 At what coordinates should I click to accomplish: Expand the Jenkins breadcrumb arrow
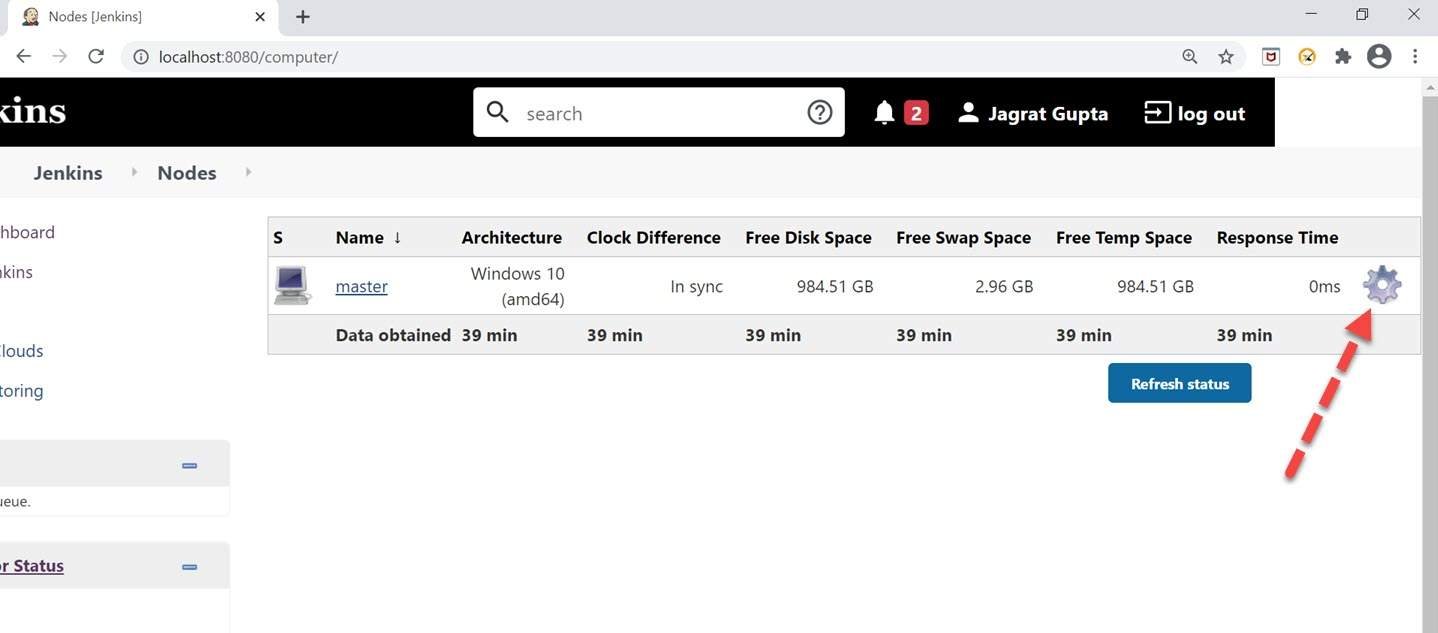pos(134,173)
